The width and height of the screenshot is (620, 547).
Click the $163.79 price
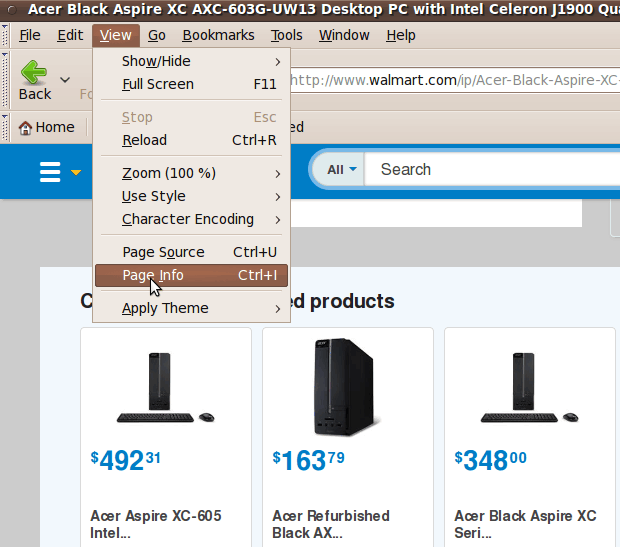click(308, 461)
